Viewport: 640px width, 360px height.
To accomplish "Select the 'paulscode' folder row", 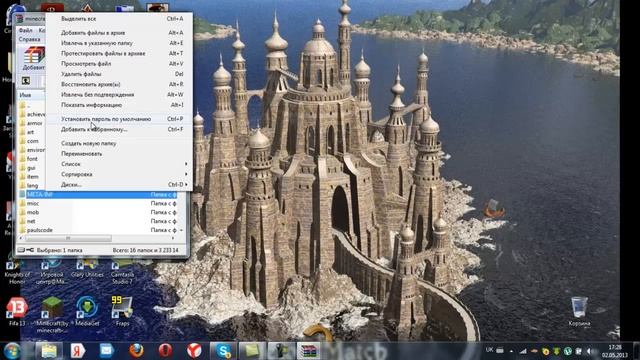I will click(x=98, y=230).
